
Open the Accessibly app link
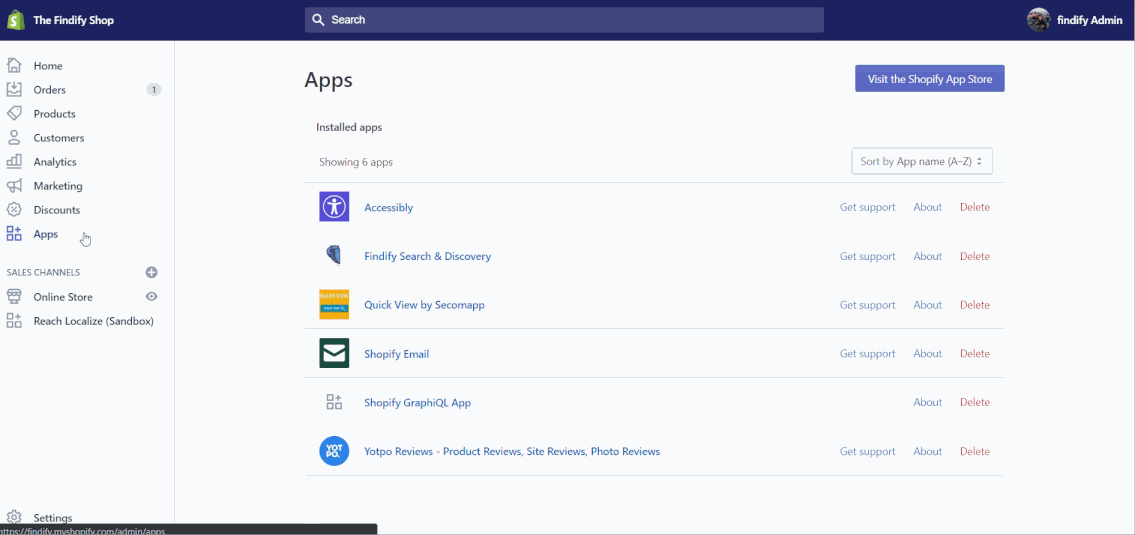point(389,207)
